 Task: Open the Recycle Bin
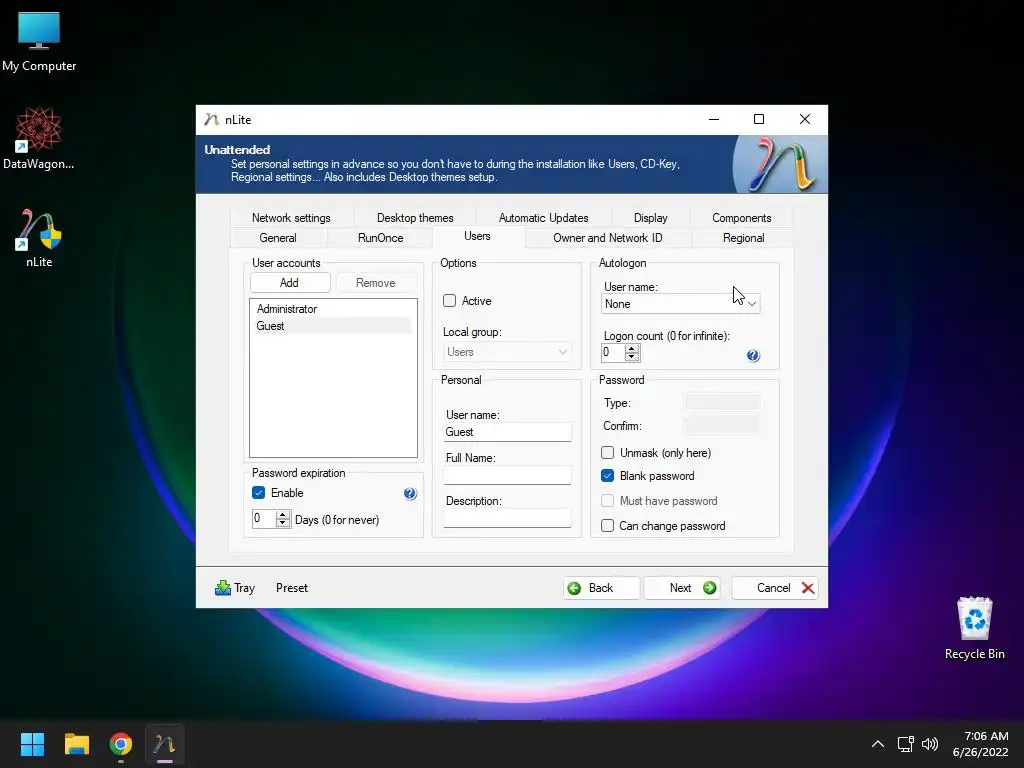pos(974,628)
